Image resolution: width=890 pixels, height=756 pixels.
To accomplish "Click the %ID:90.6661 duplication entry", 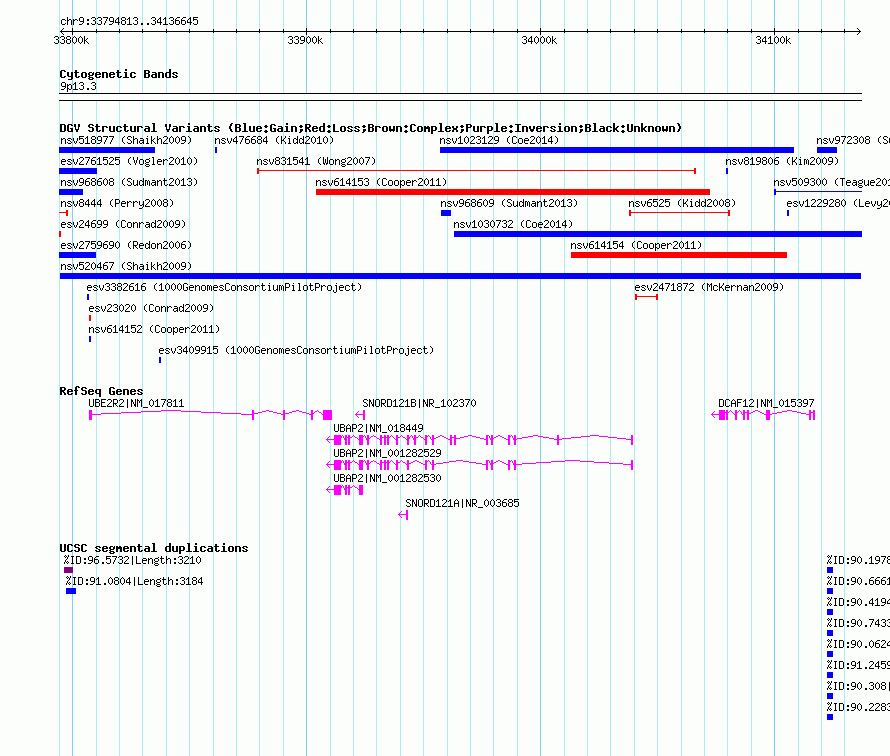I will coord(858,582).
